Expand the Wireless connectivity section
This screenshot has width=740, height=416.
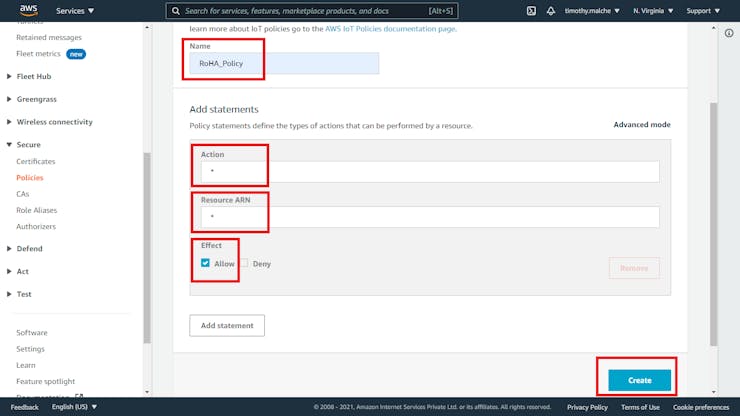(50, 122)
